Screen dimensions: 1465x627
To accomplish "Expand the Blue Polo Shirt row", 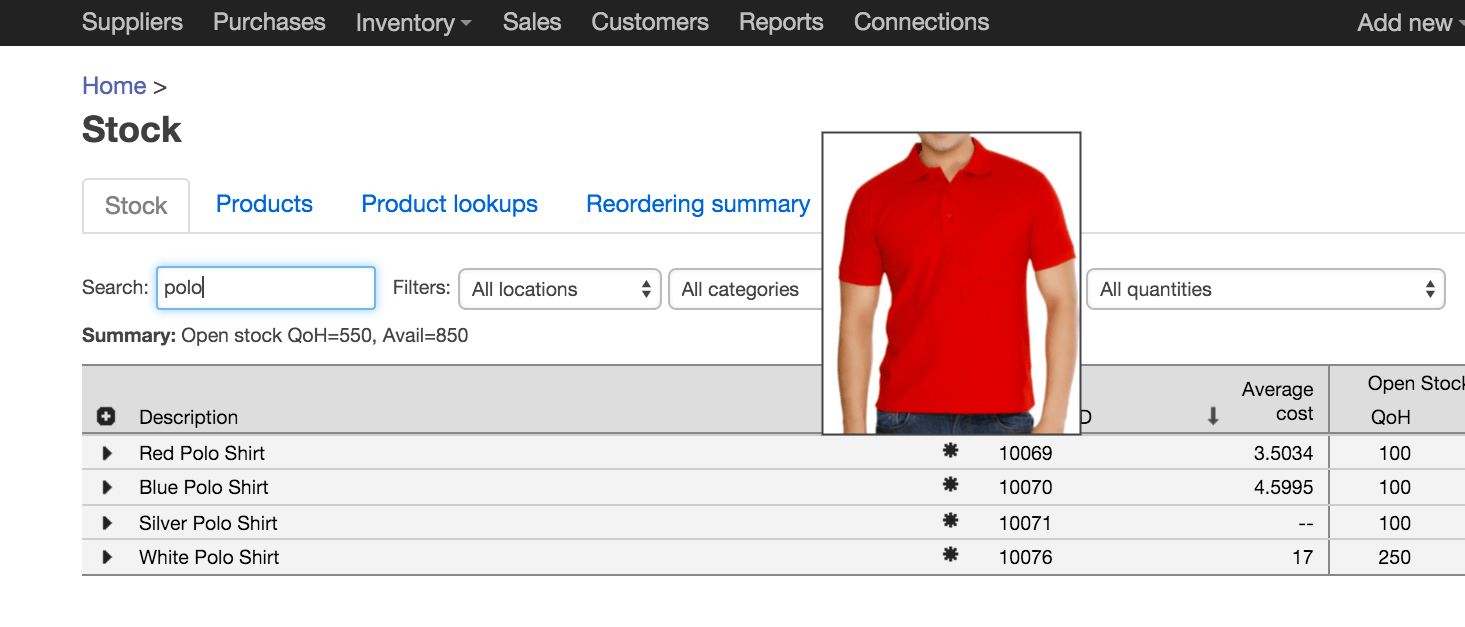I will [x=107, y=487].
